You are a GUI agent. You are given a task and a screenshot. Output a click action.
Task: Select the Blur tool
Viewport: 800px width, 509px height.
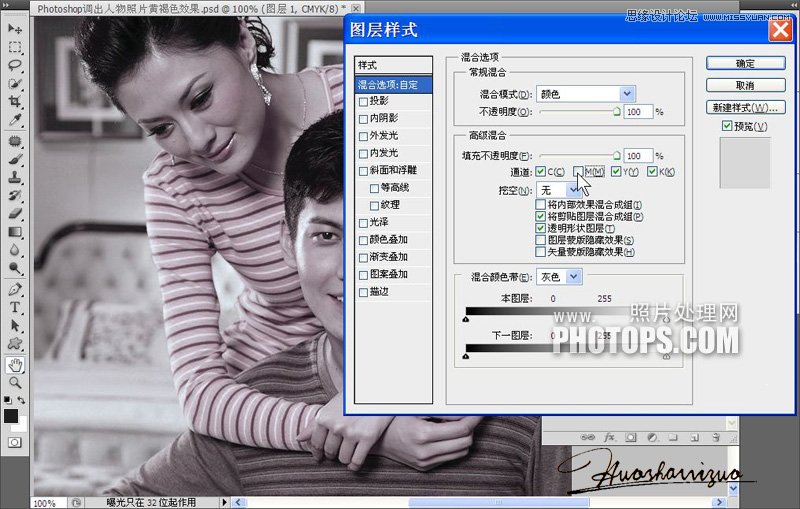[15, 250]
